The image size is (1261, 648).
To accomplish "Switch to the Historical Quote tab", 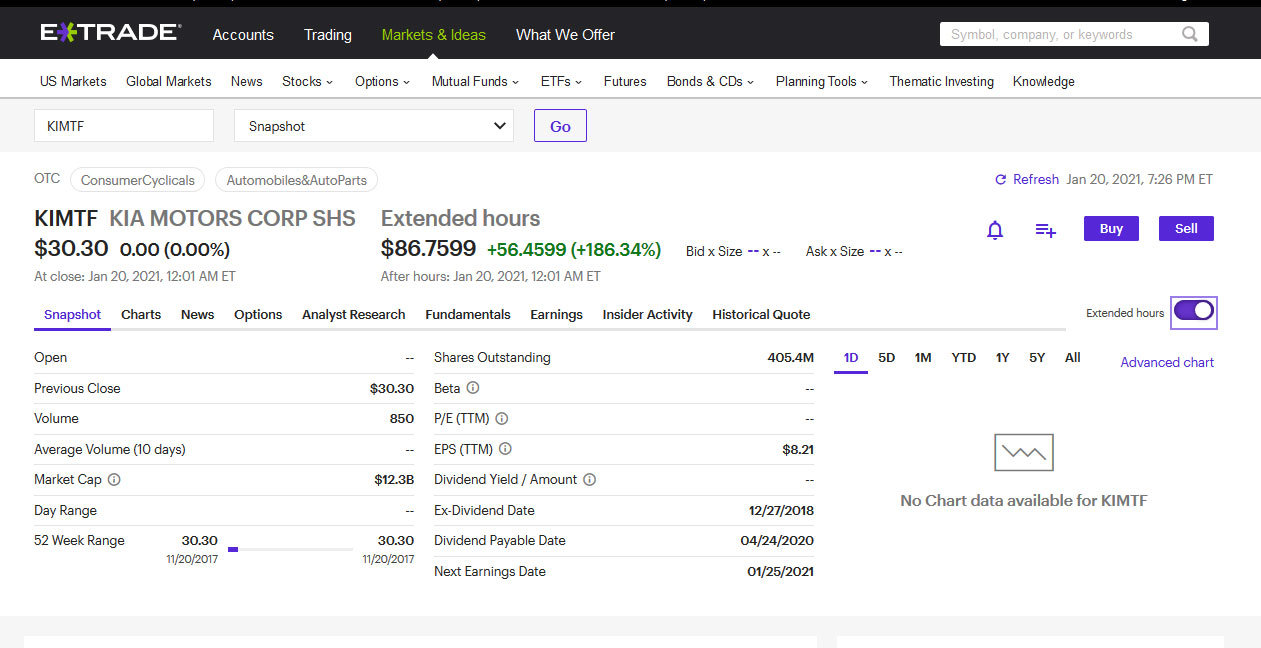I will tap(761, 314).
